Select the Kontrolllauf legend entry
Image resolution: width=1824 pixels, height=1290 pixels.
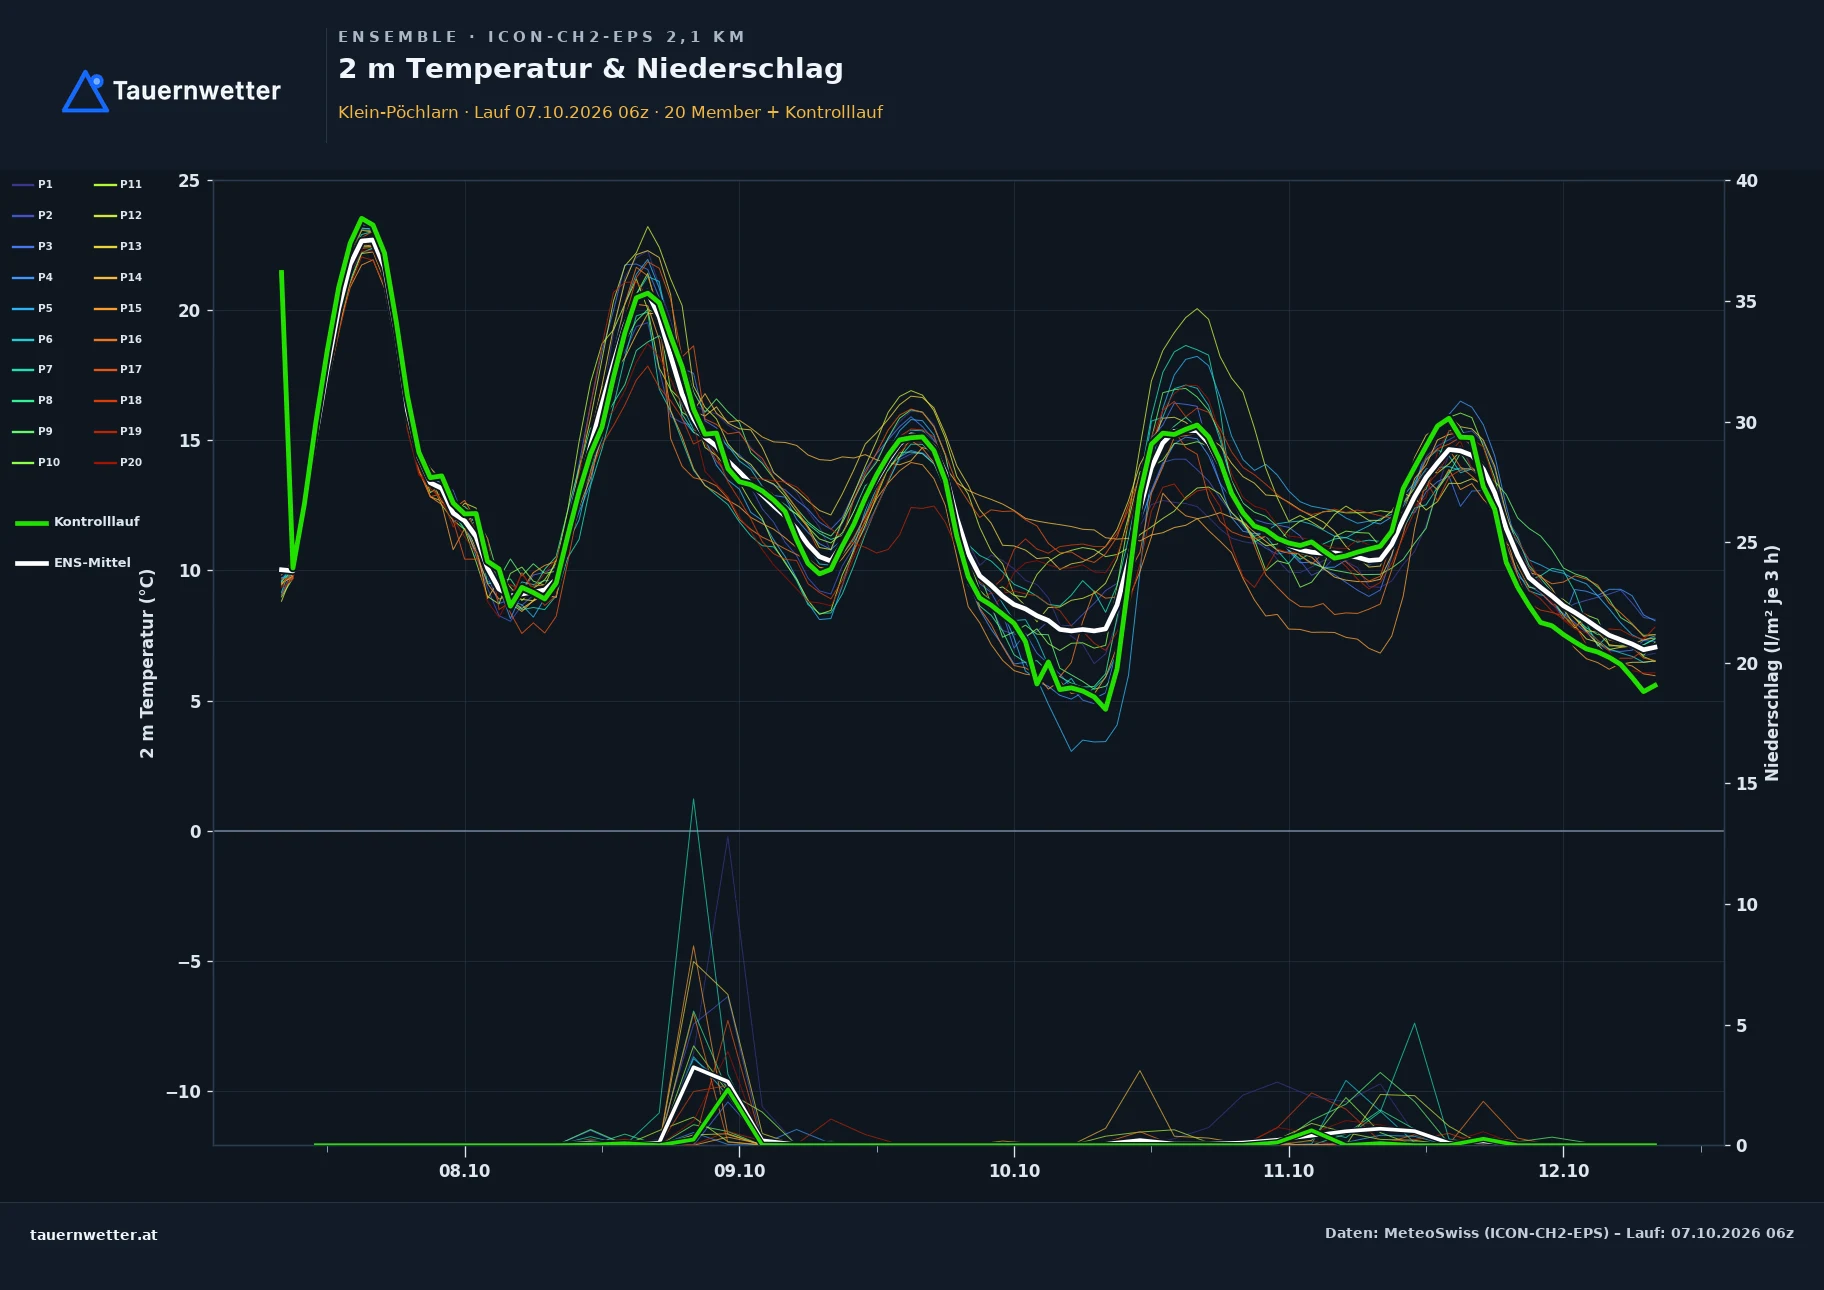click(x=77, y=522)
